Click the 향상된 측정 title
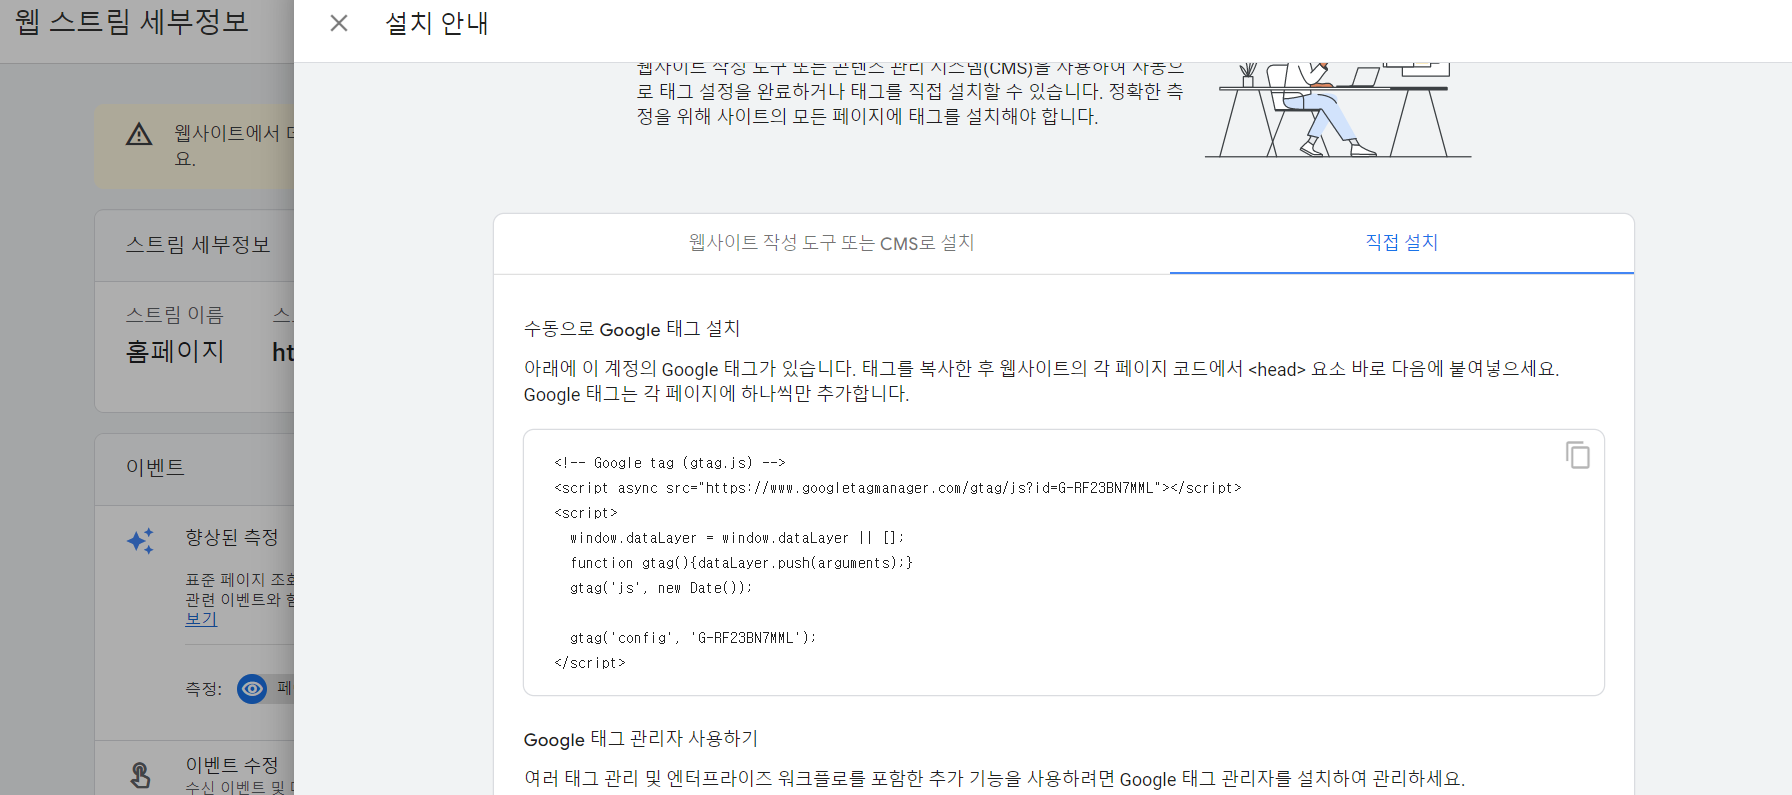The height and width of the screenshot is (795, 1792). click(232, 537)
